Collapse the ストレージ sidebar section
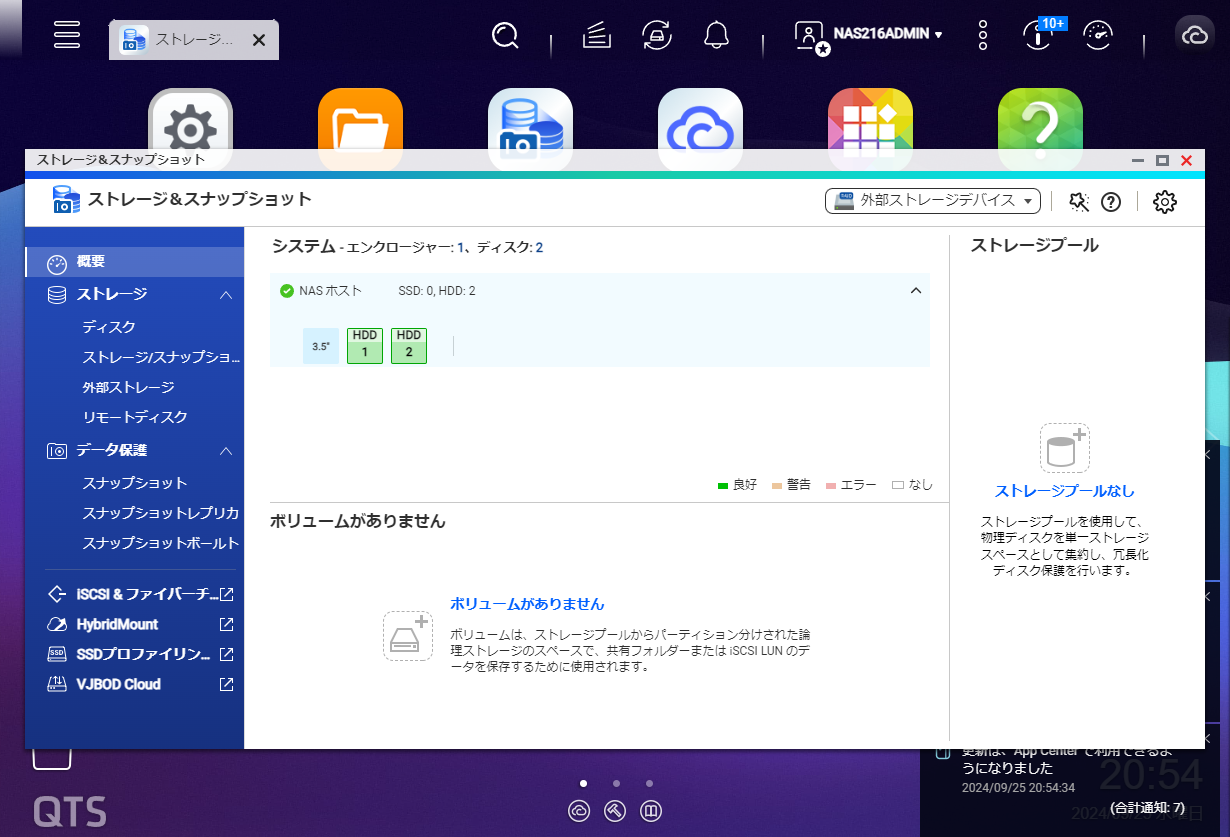The width and height of the screenshot is (1230, 837). 226,294
